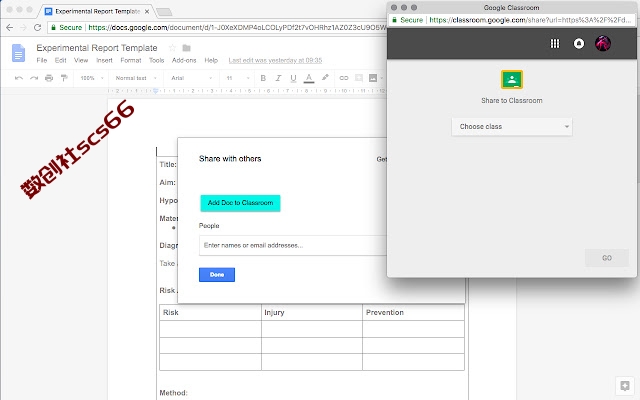640x400 pixels.
Task: Open Classroom apps menu icon
Action: point(555,43)
